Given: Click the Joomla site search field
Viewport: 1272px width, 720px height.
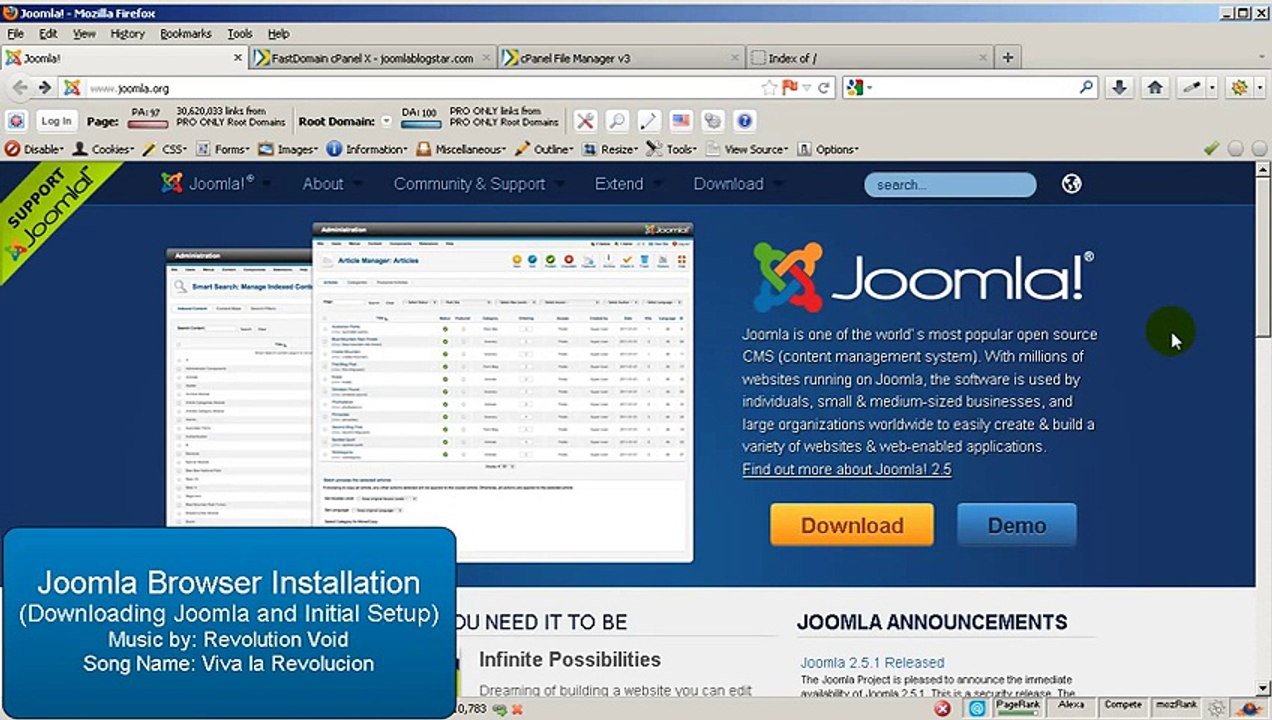Looking at the screenshot, I should click(950, 185).
